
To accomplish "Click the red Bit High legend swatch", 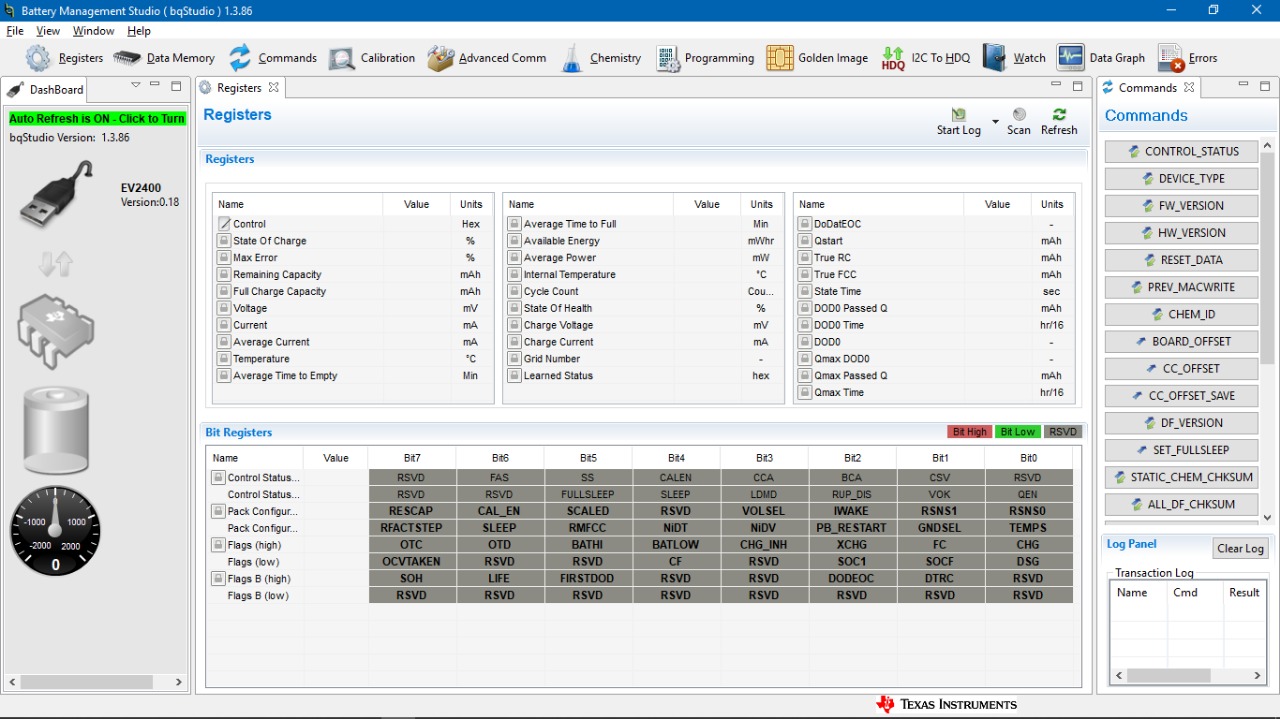I will (969, 432).
